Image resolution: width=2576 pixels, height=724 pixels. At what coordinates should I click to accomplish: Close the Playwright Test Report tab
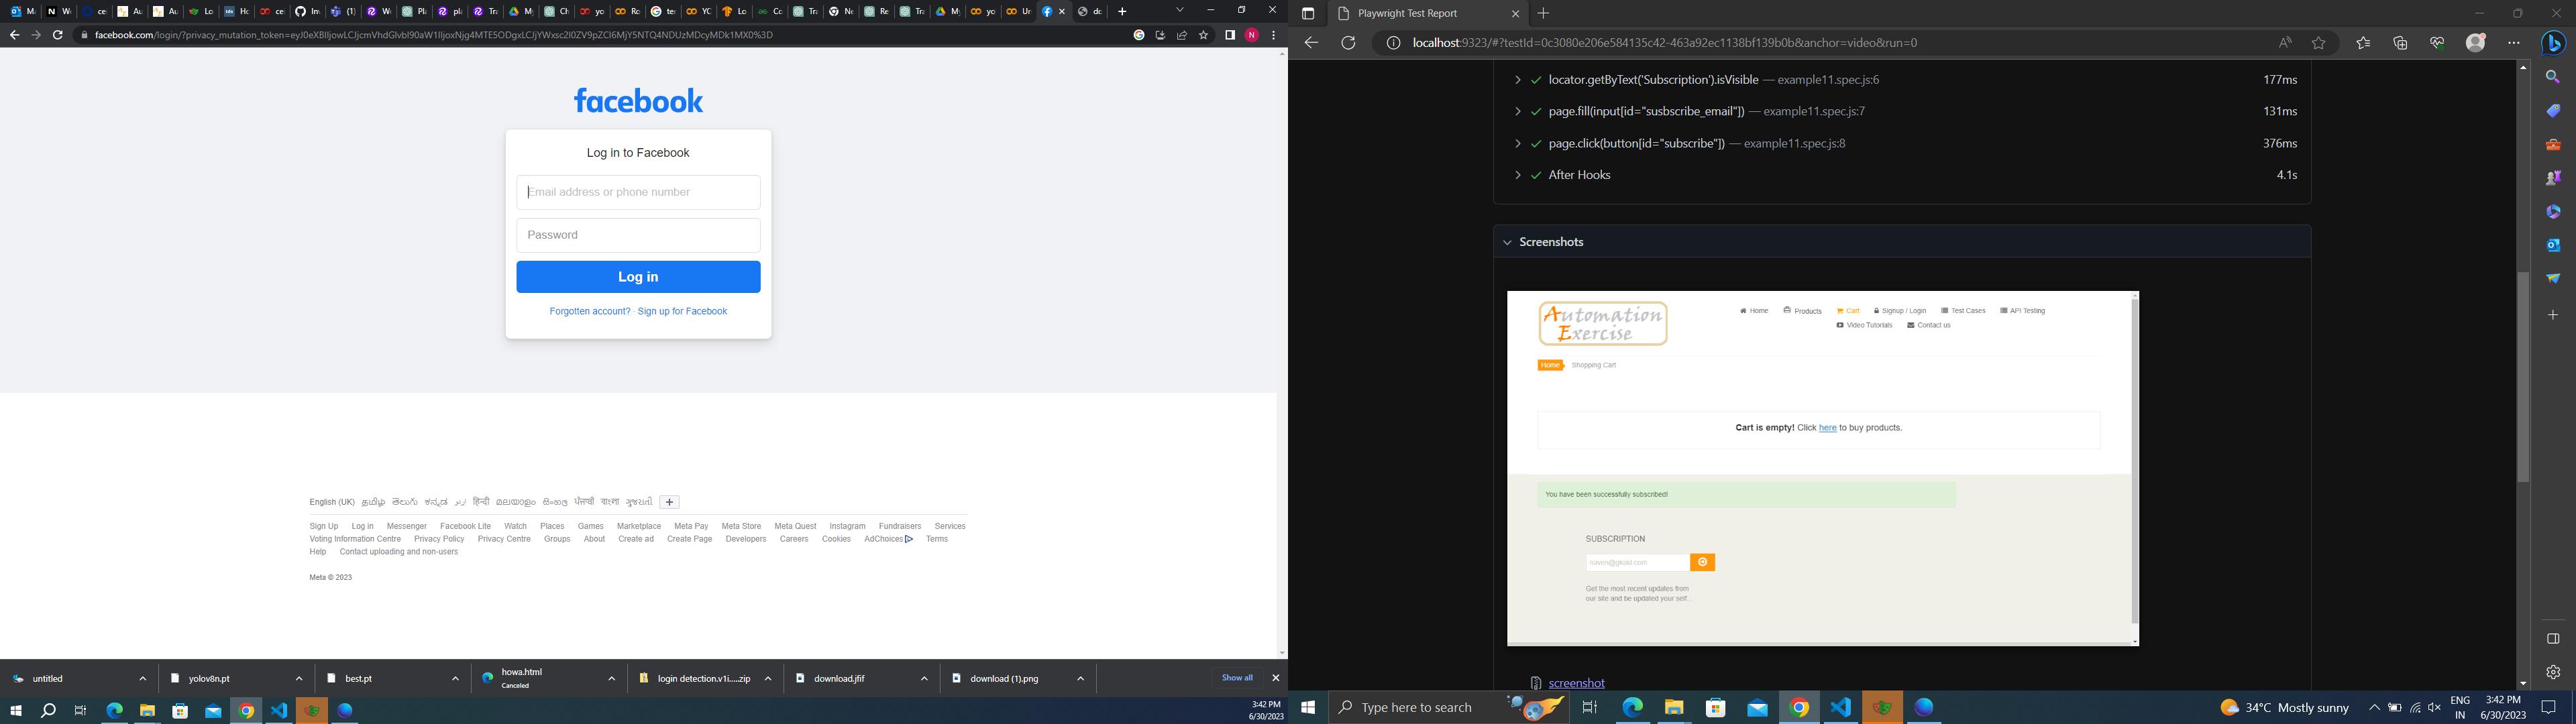[x=1515, y=14]
